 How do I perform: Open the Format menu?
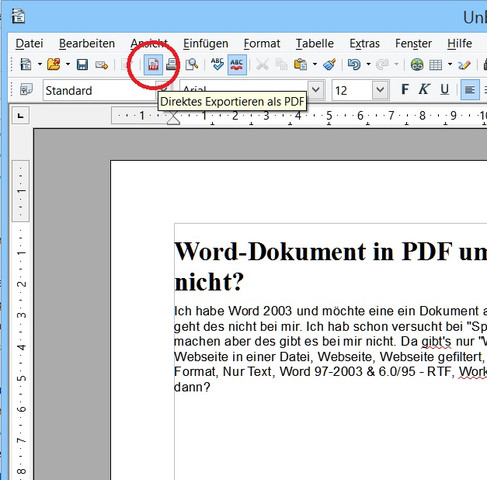[262, 44]
